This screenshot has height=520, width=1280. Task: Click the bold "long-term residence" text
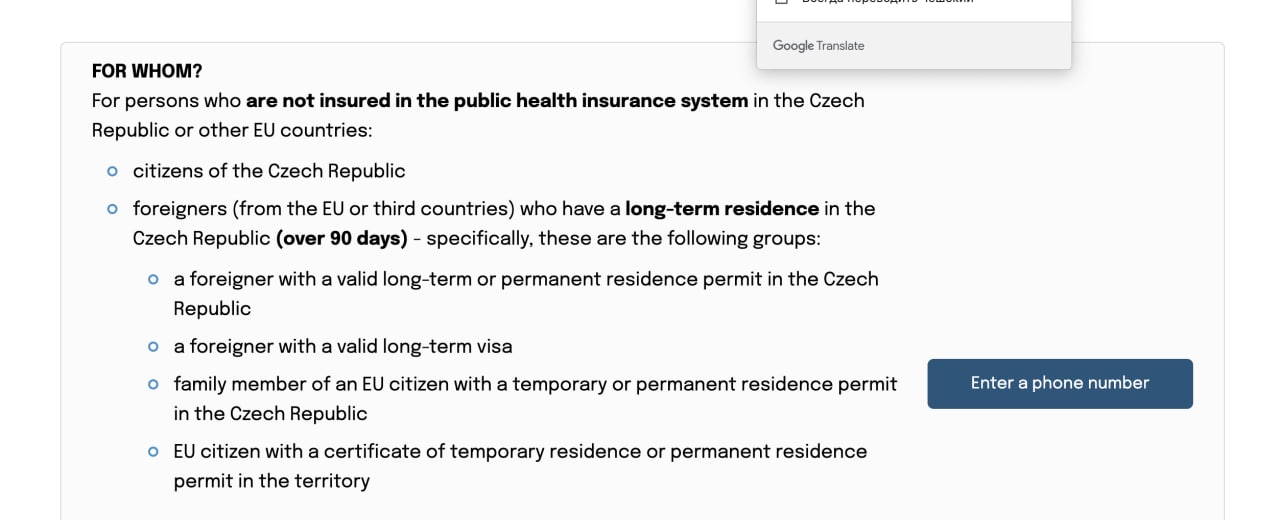coord(722,209)
